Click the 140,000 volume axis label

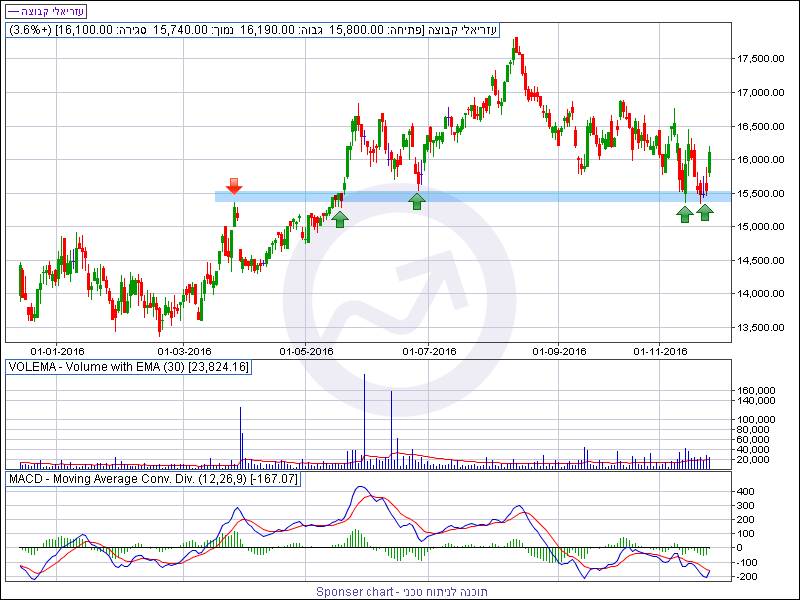pyautogui.click(x=756, y=401)
